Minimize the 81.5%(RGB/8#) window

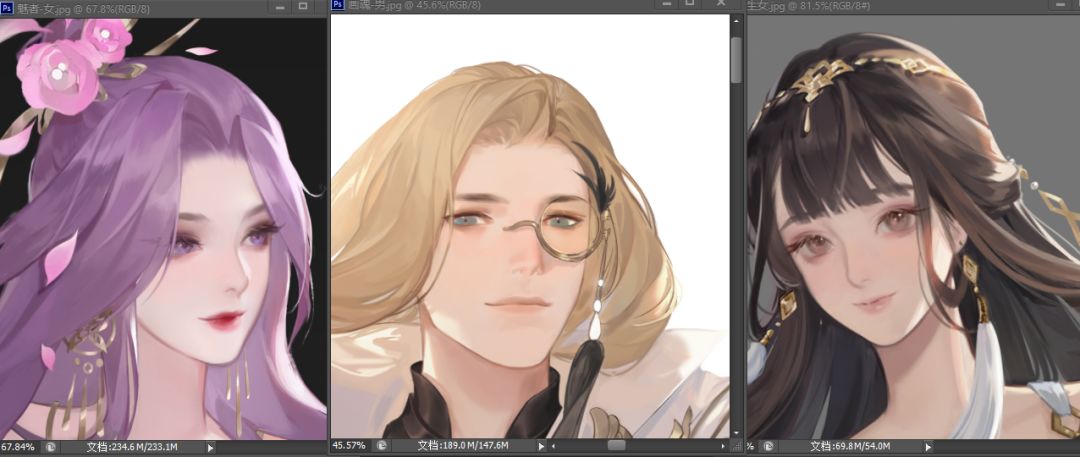point(1061,4)
